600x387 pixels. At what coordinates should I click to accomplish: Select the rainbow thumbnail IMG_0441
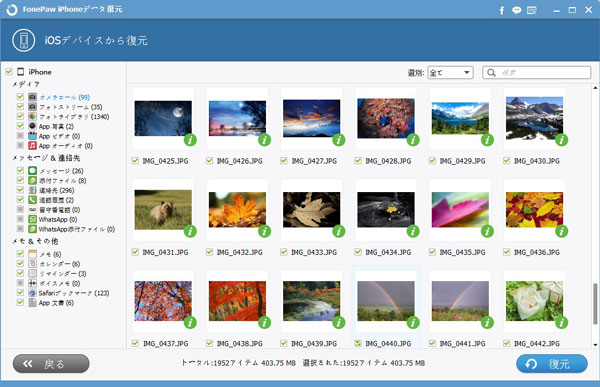pos(460,301)
